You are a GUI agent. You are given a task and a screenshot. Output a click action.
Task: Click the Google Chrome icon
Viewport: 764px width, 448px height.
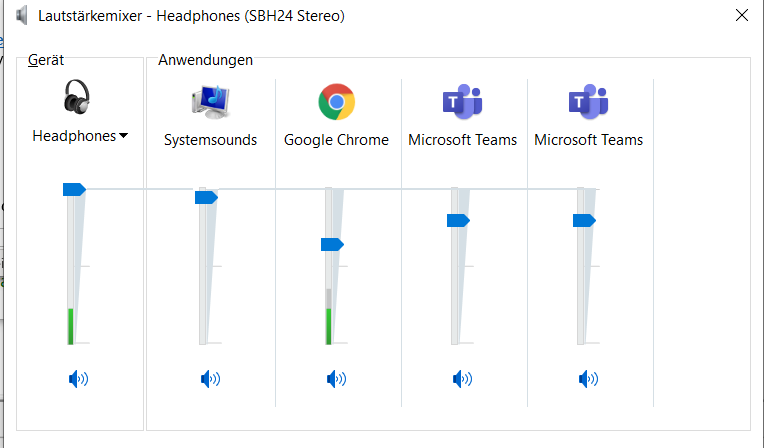coord(336,102)
